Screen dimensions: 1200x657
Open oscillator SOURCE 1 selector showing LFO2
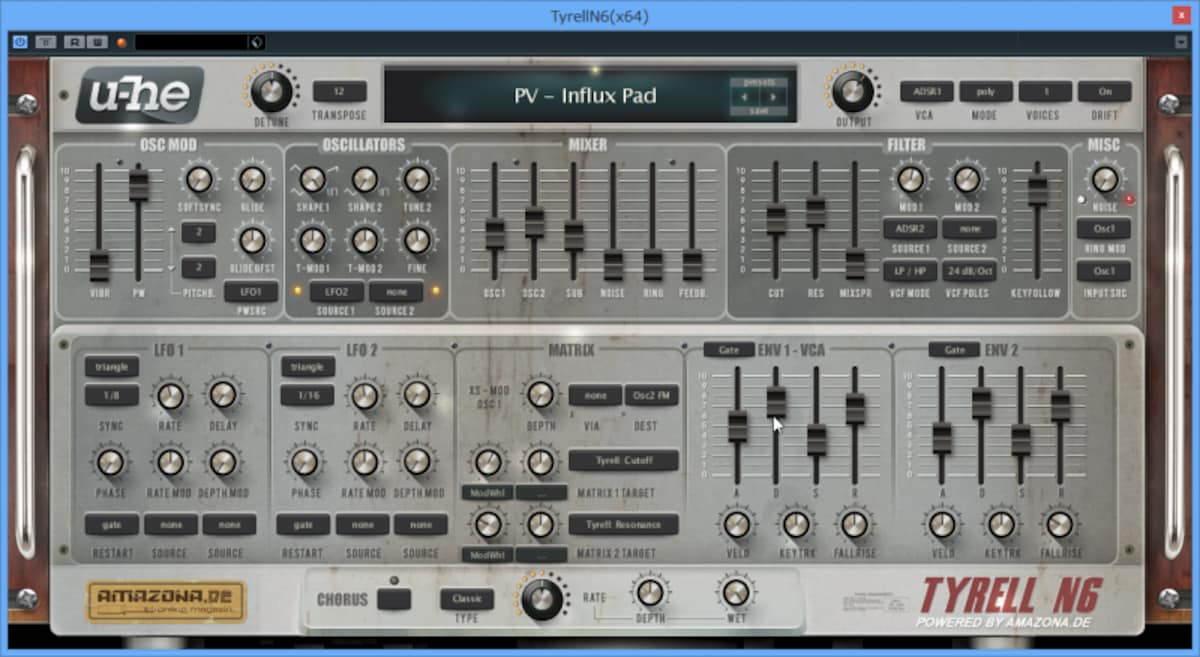pyautogui.click(x=337, y=291)
